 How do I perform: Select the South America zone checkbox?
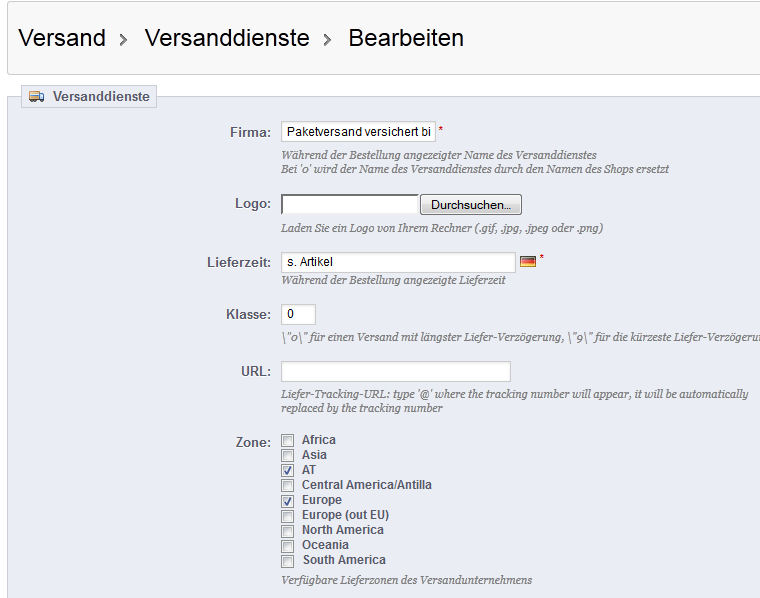click(x=288, y=560)
